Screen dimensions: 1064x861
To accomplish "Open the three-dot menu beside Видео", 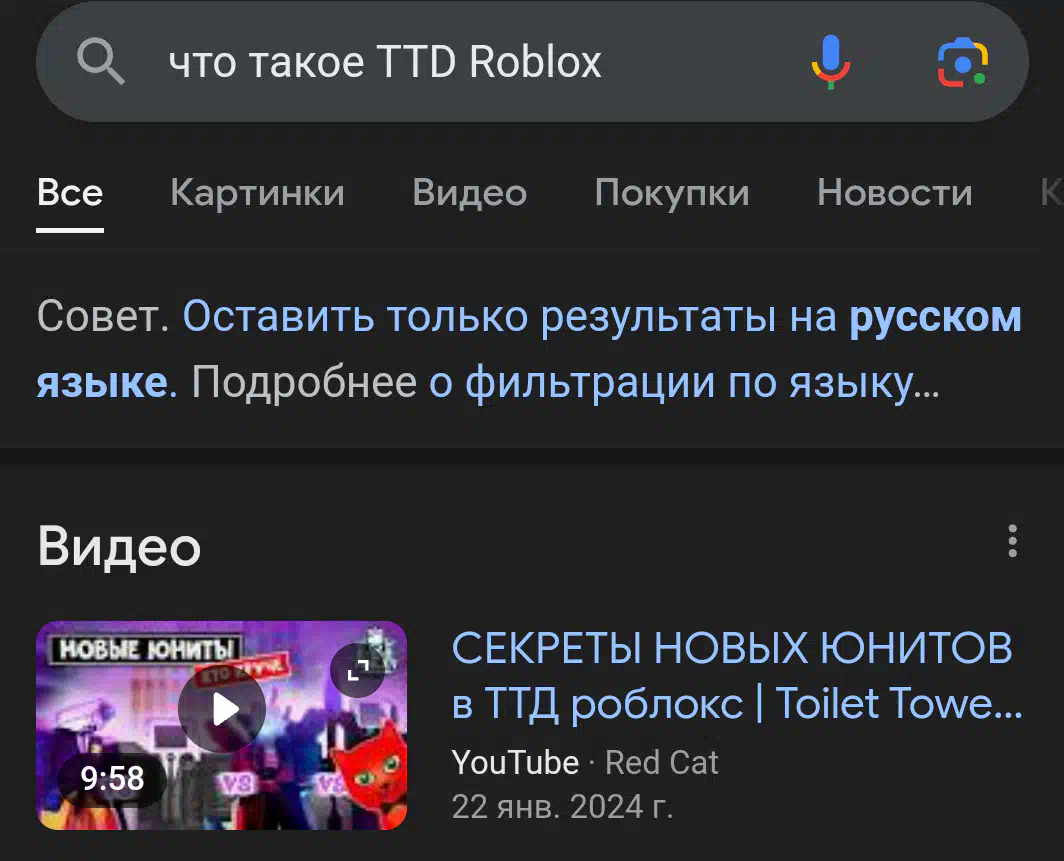I will (1012, 541).
